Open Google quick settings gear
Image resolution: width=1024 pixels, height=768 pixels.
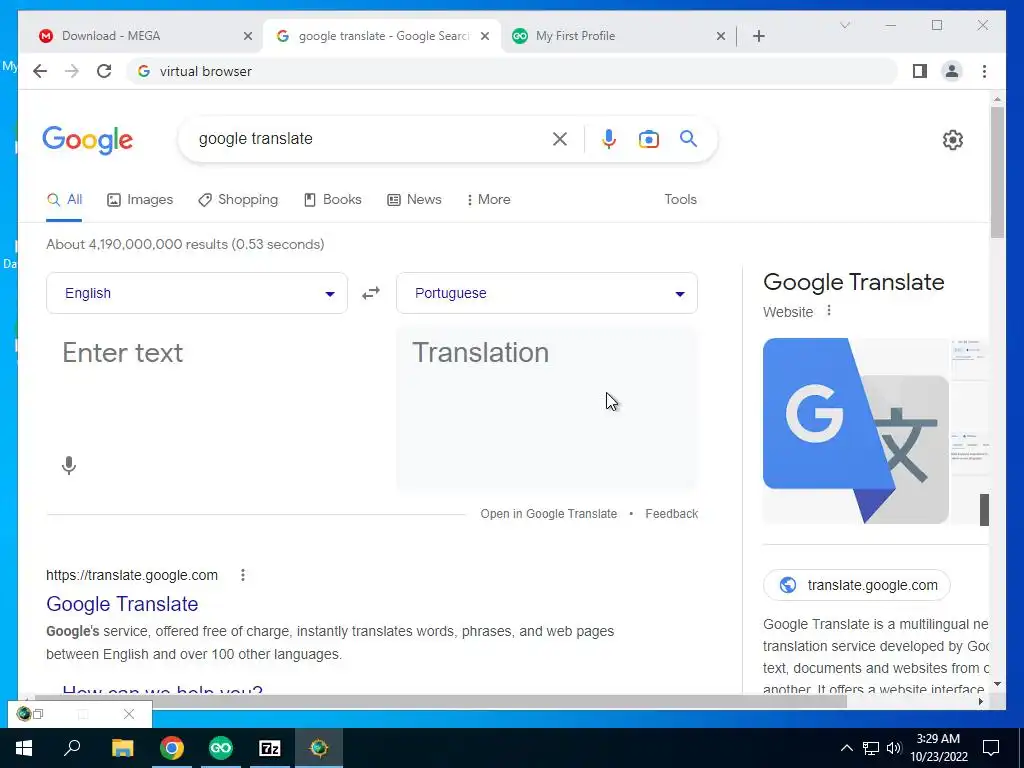953,140
